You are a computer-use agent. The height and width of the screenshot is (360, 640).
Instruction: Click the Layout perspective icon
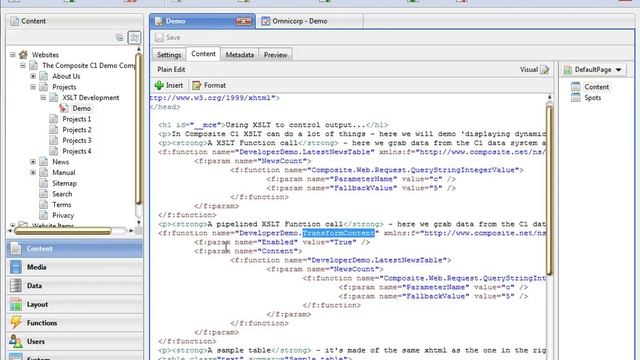[16, 304]
